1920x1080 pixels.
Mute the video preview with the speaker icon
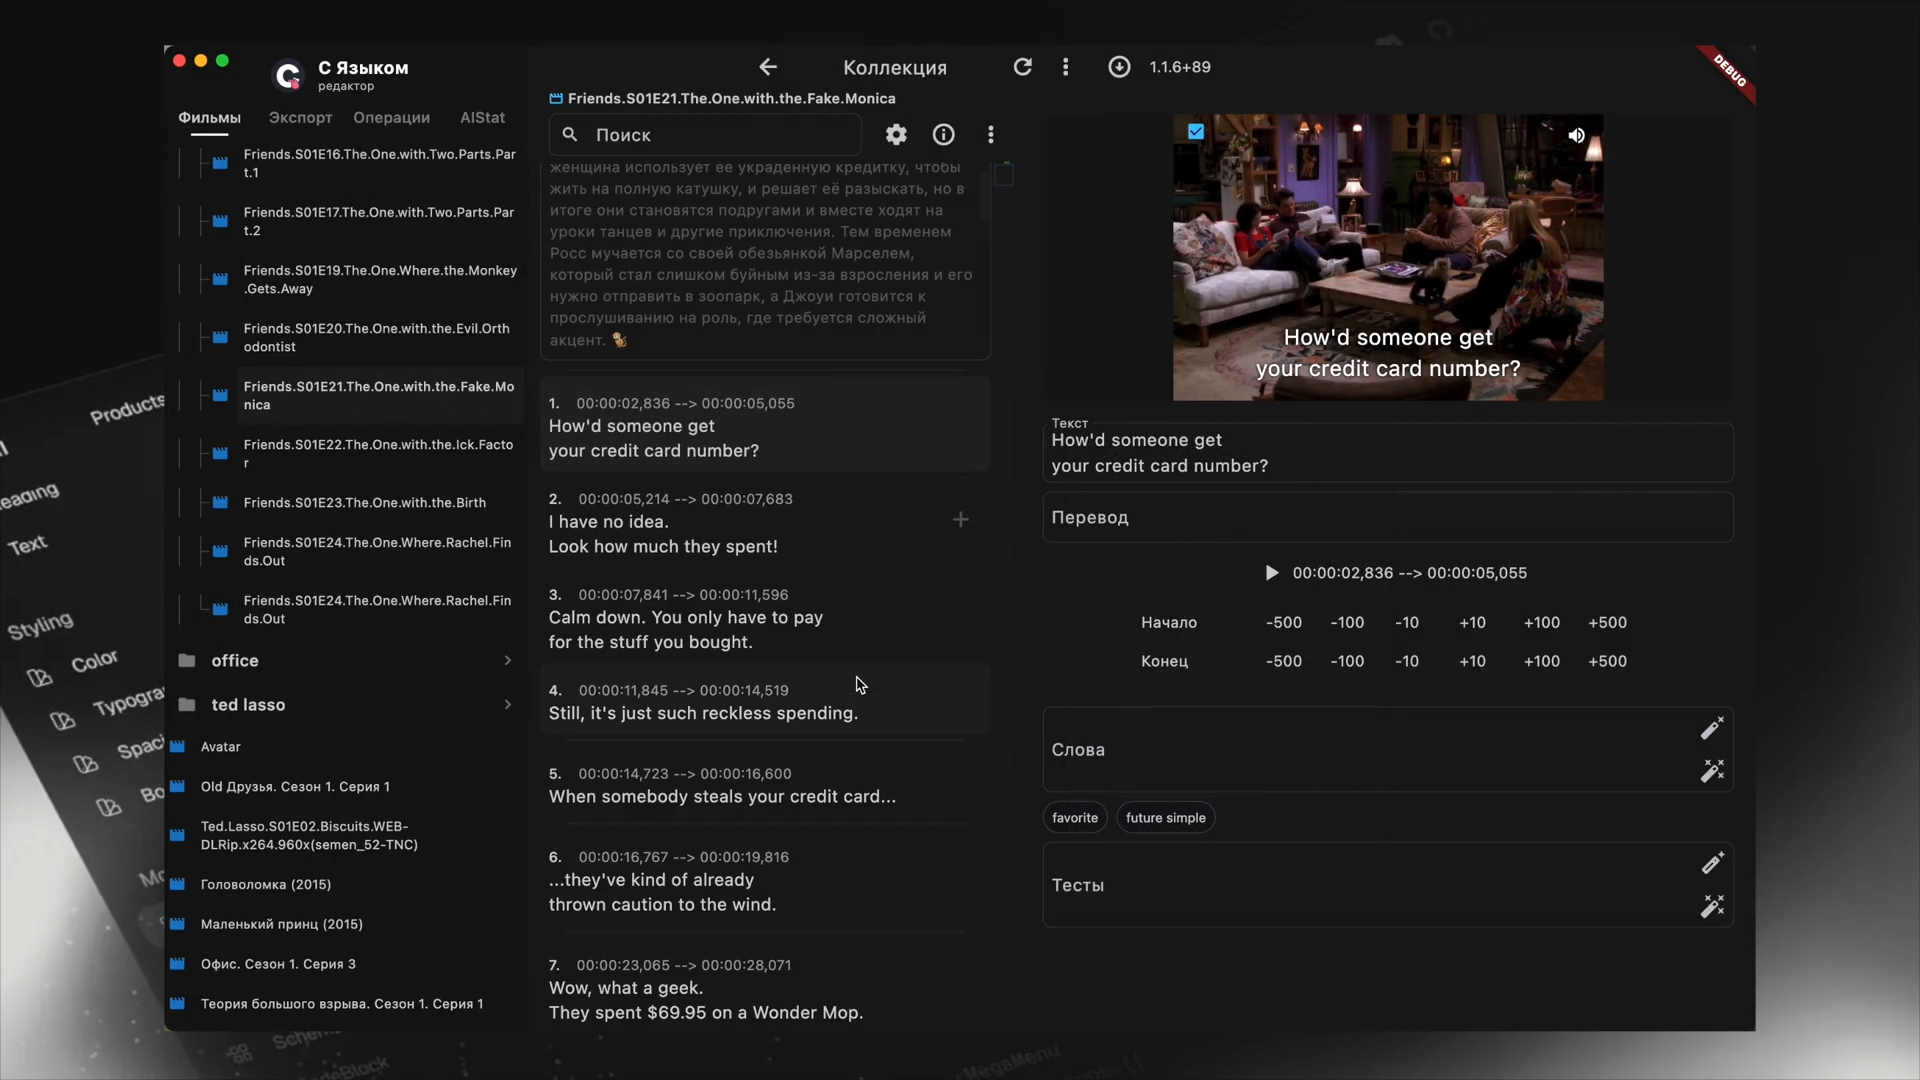point(1576,135)
